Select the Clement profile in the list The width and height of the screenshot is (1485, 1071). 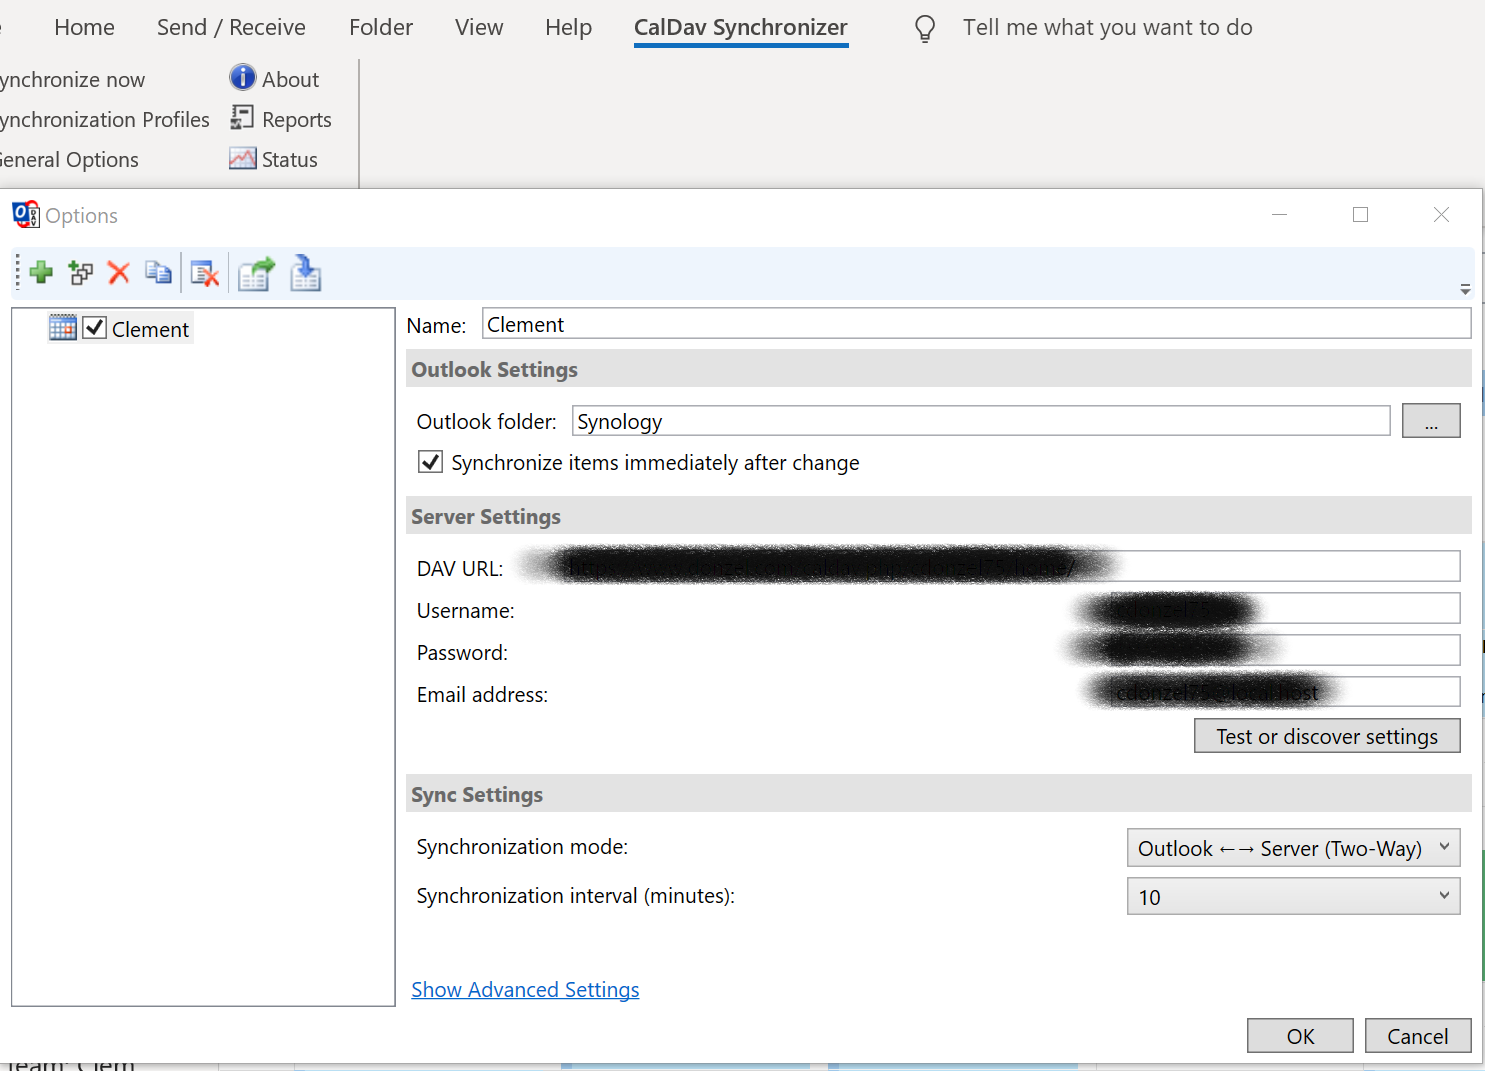coord(150,329)
